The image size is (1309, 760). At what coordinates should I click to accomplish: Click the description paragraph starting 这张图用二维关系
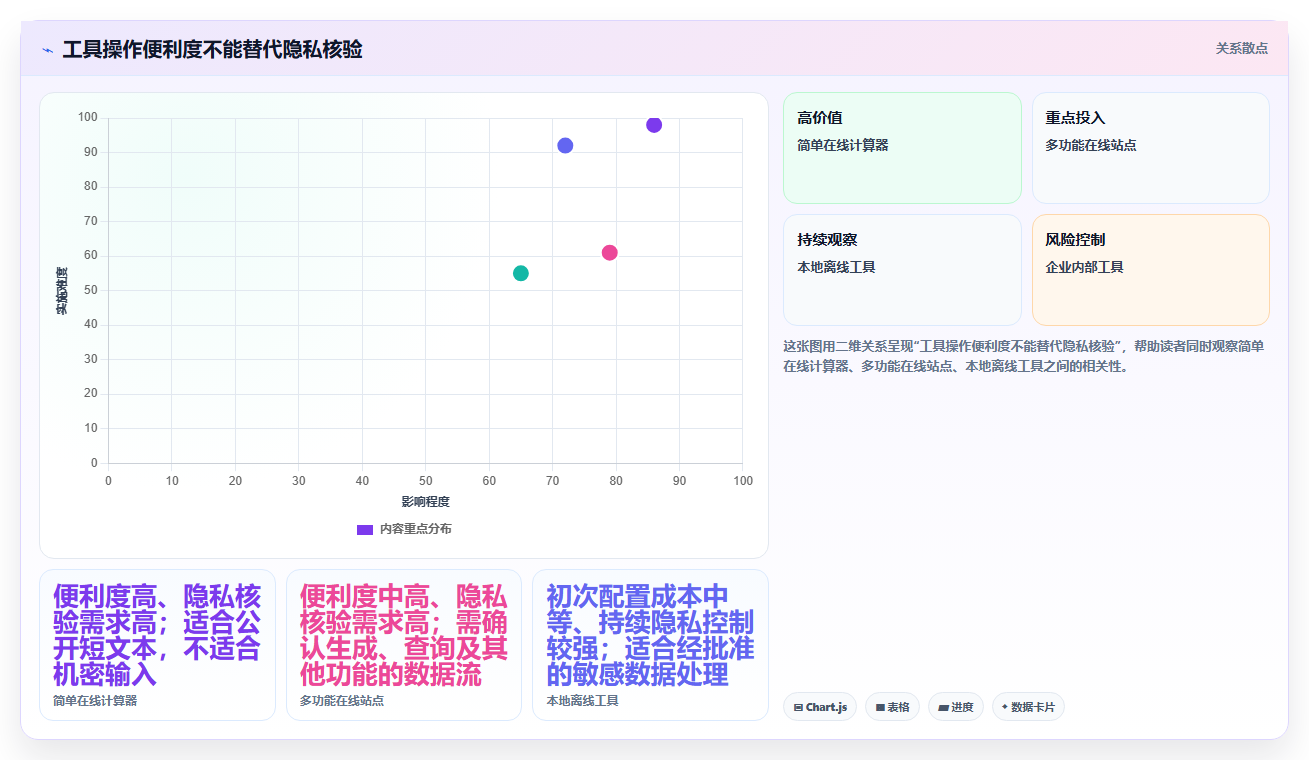[1024, 356]
